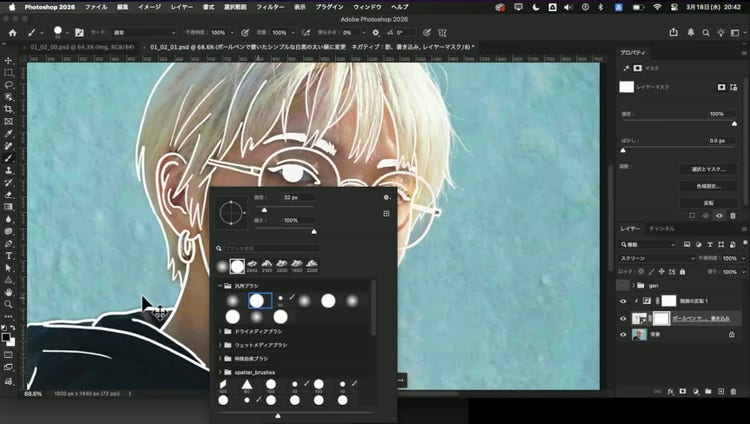Expand the ドライメディアブラシ folder
Screen dimensions: 750x424
(221, 330)
